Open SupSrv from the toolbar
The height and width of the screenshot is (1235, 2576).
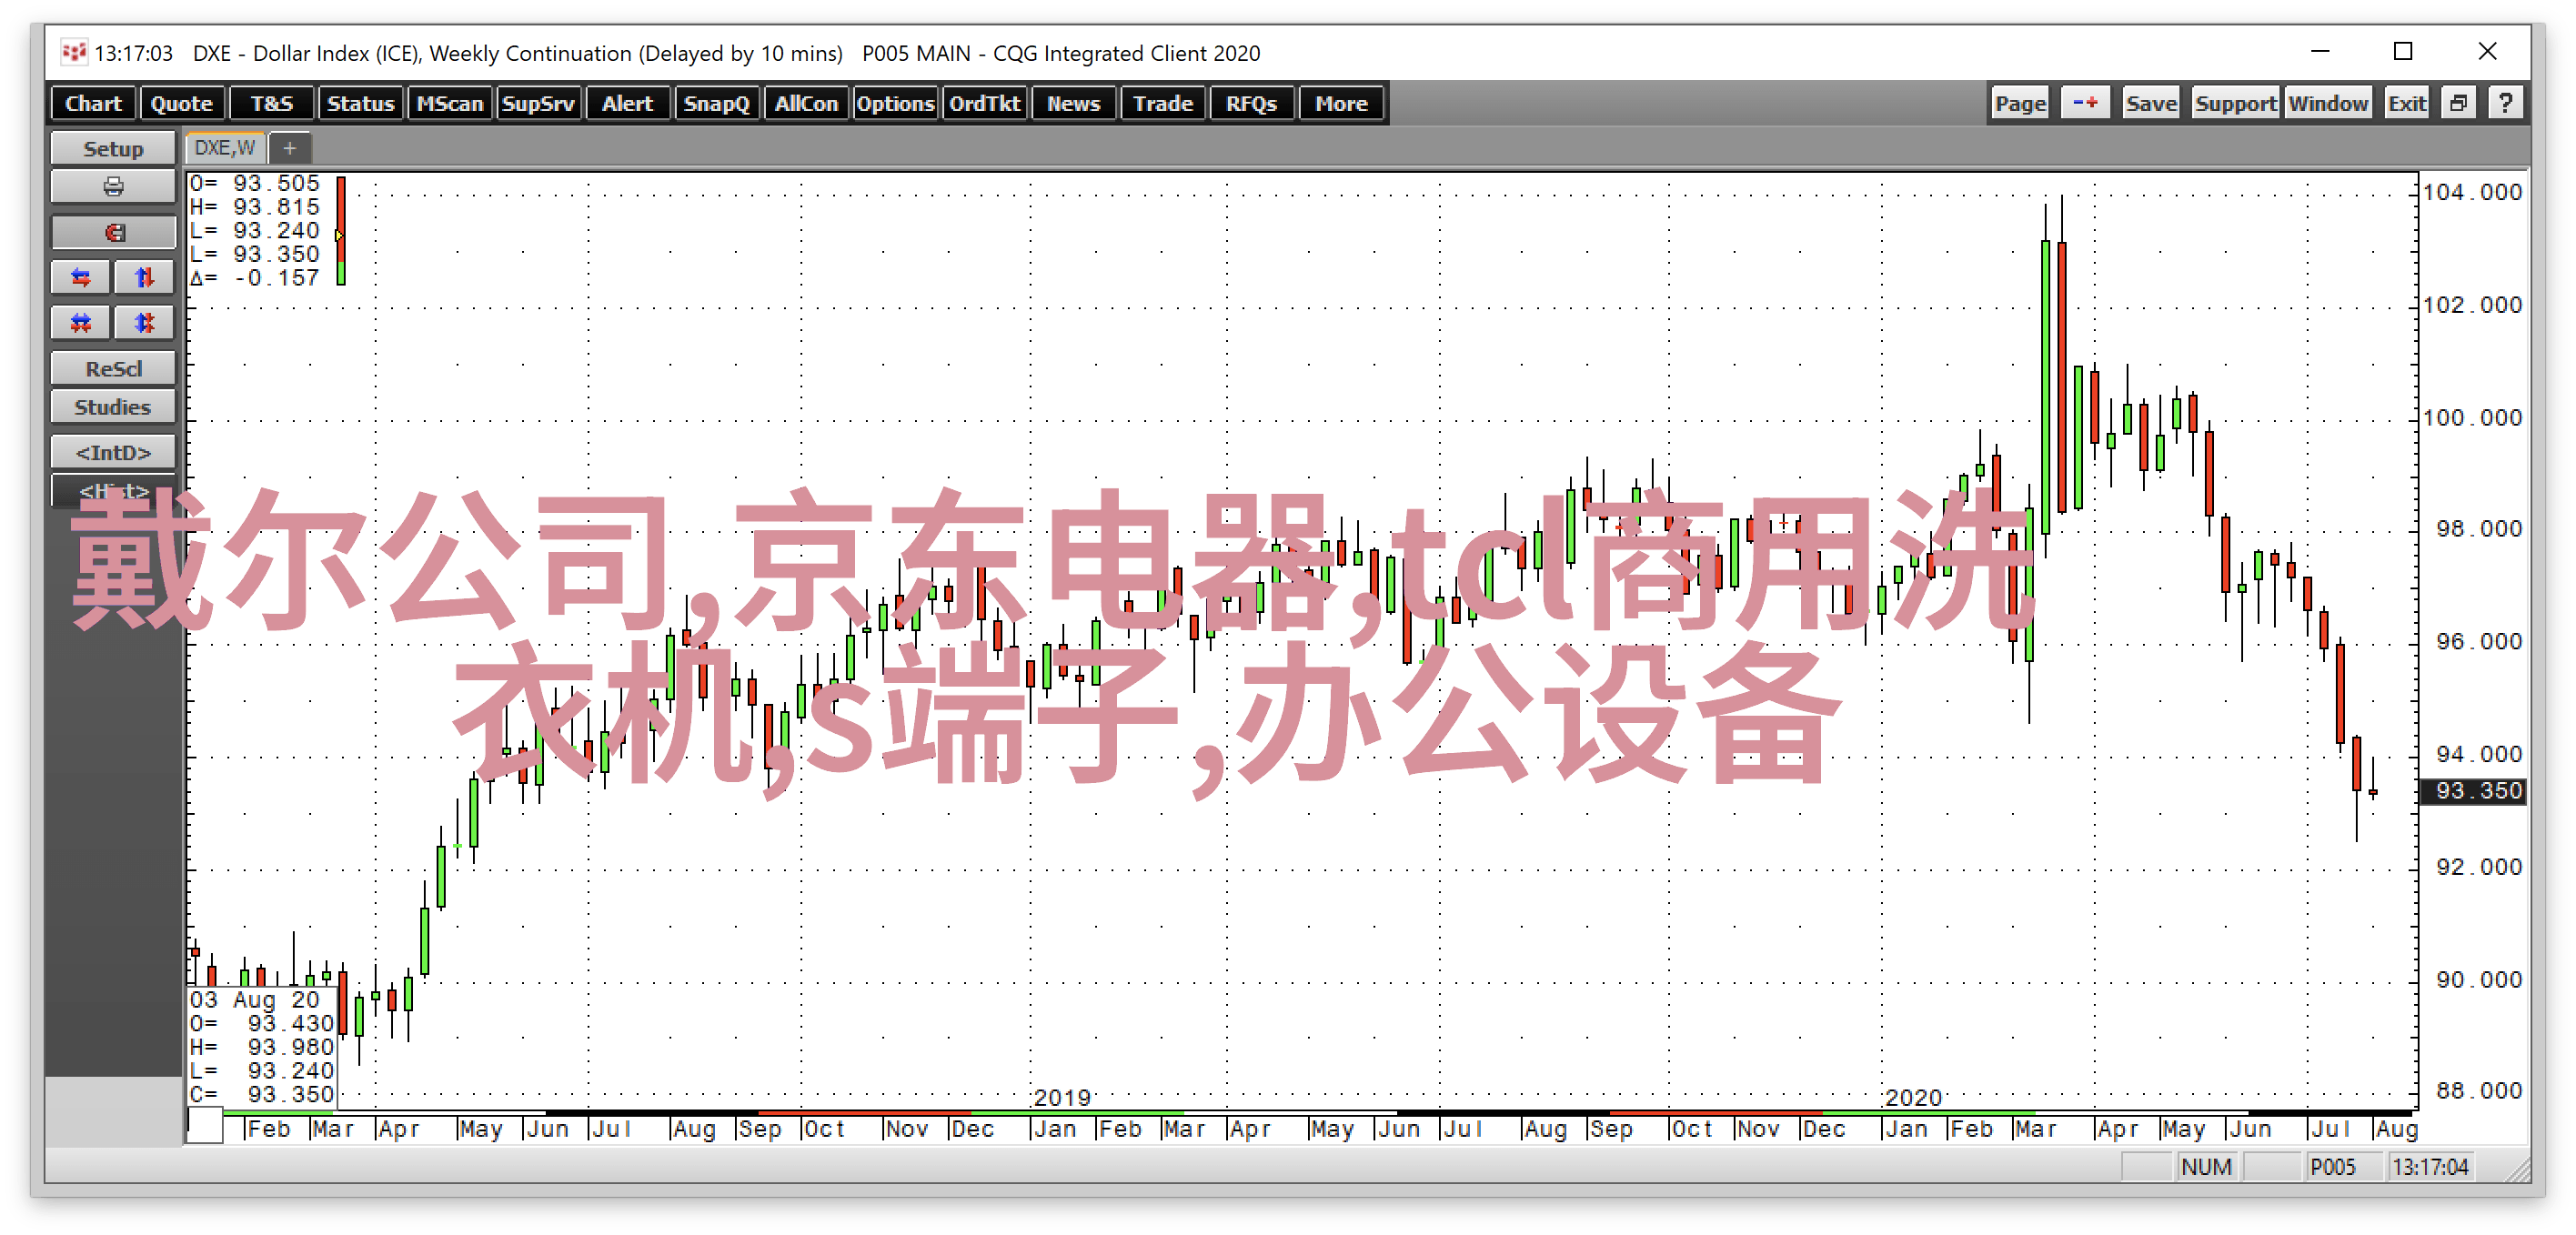538,103
